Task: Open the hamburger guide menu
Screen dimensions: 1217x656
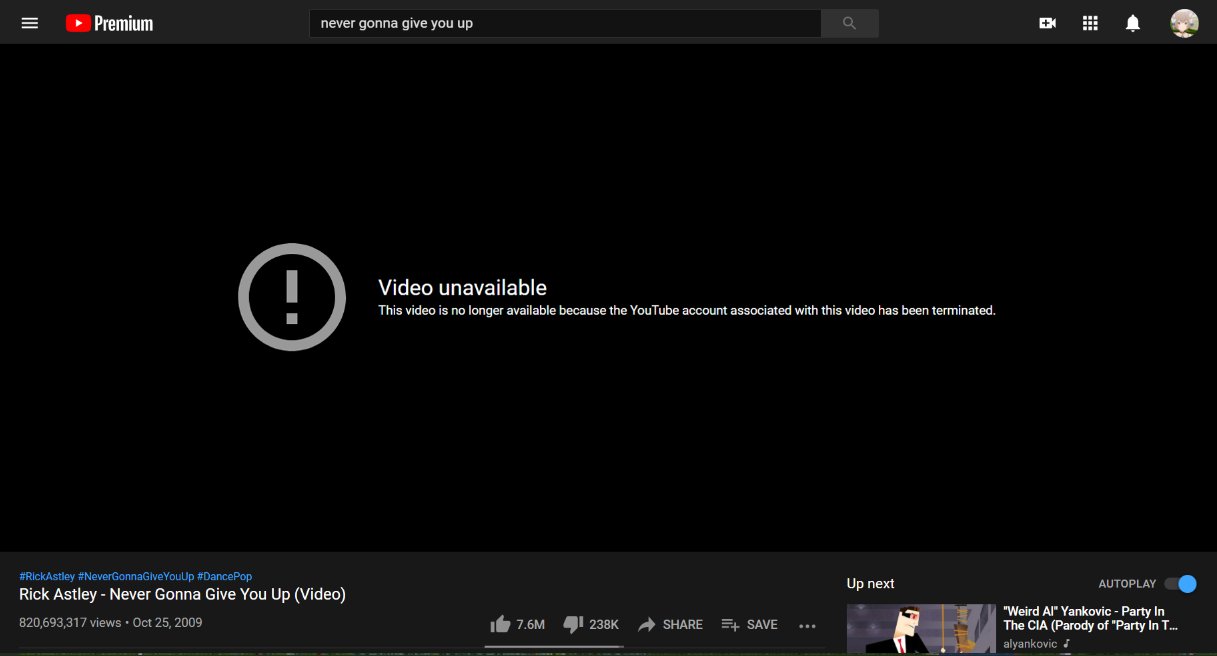Action: pyautogui.click(x=30, y=23)
